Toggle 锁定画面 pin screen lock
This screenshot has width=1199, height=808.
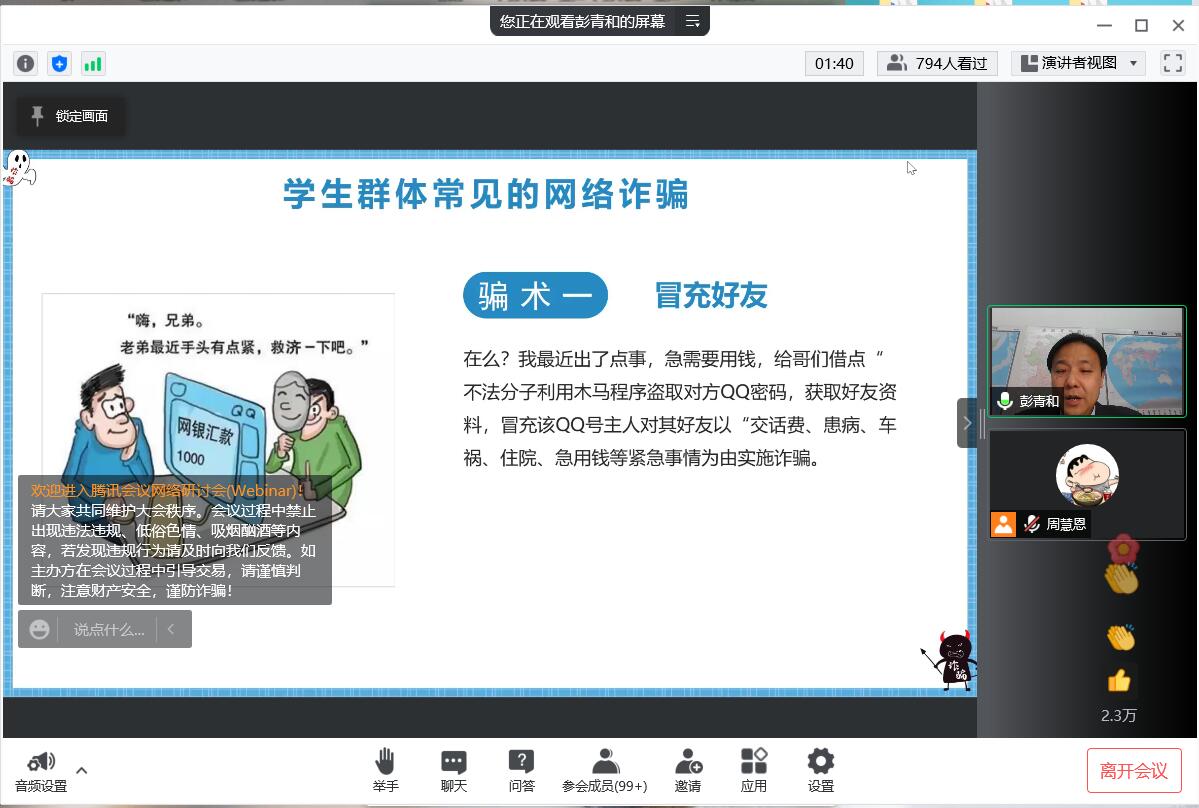(x=70, y=116)
